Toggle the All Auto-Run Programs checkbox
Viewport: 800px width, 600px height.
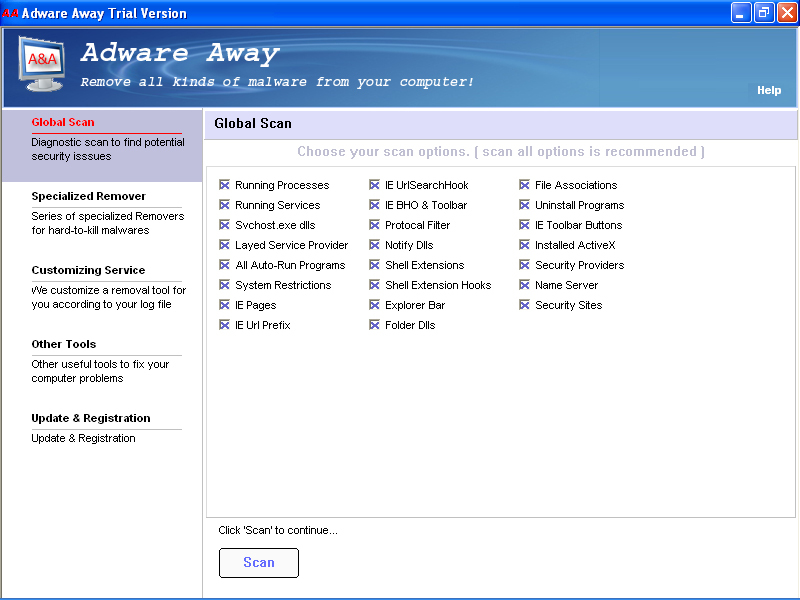click(x=224, y=265)
